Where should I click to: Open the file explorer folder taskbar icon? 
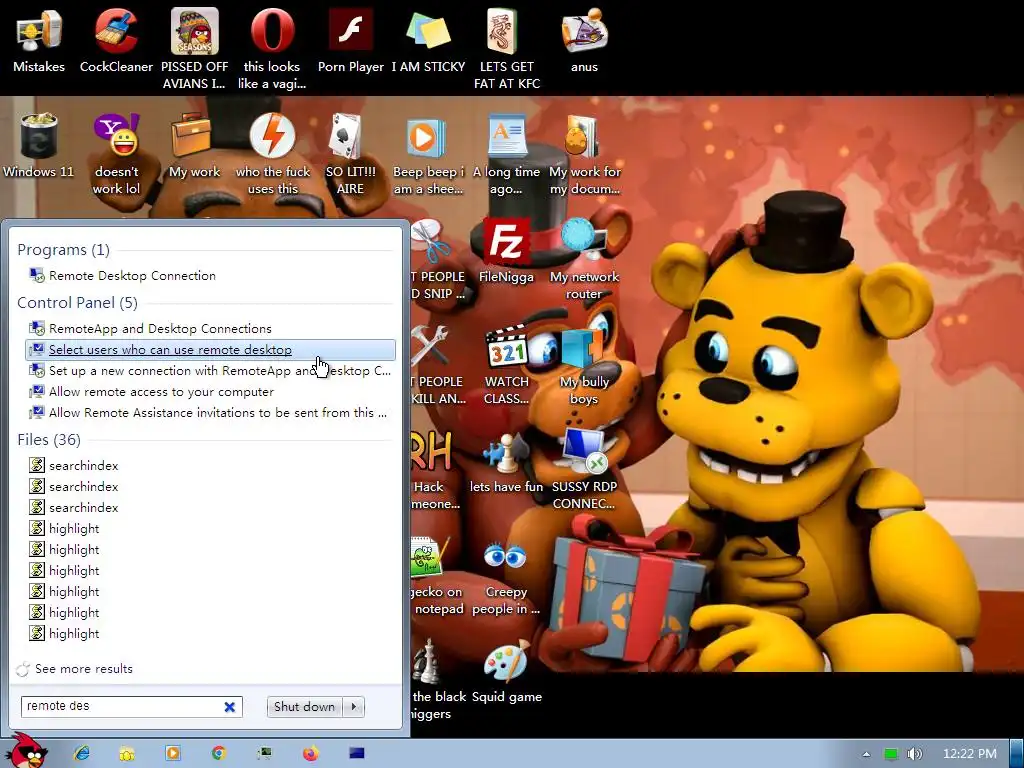127,753
